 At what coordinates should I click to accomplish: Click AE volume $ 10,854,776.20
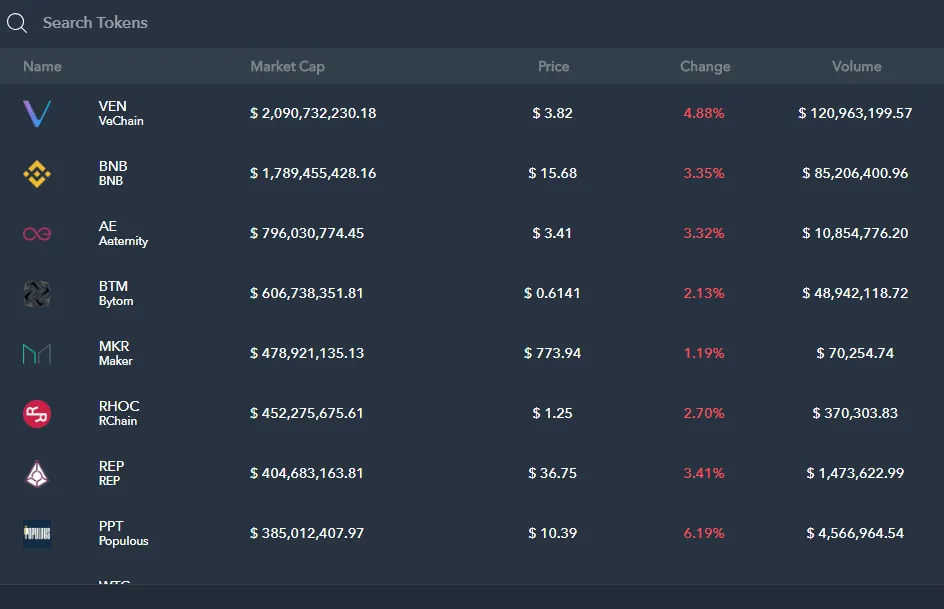click(856, 233)
